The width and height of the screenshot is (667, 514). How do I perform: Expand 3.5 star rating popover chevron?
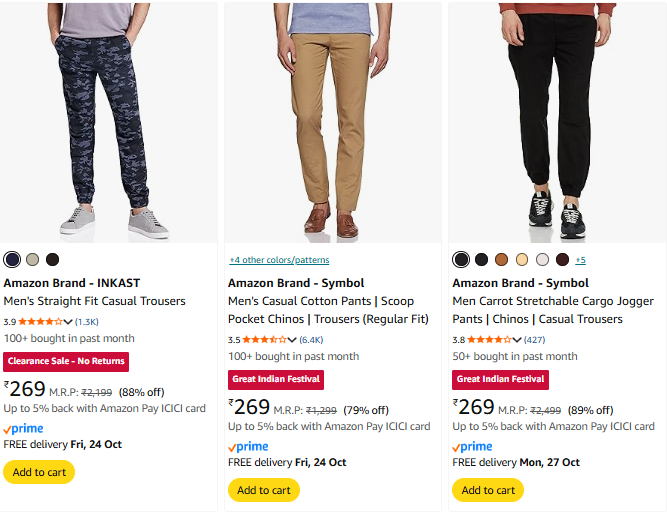point(292,340)
